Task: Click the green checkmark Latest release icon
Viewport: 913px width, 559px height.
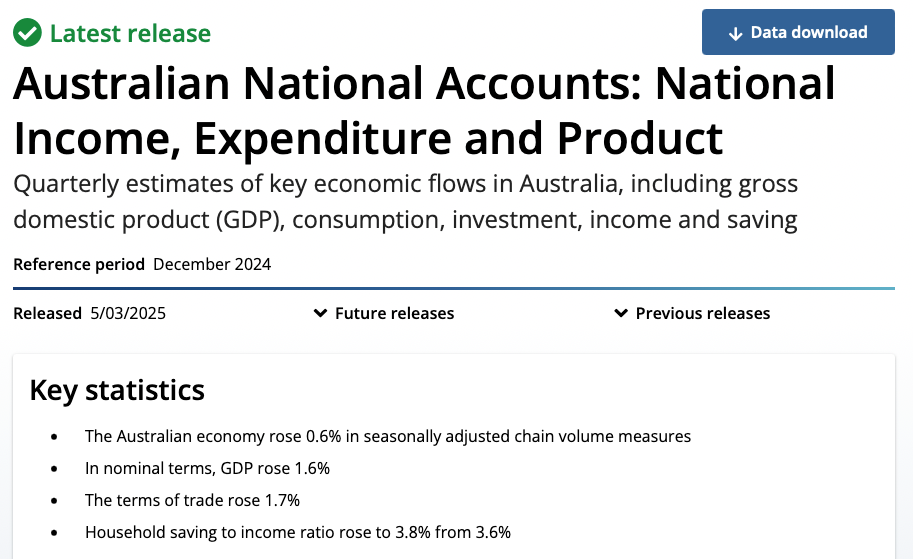Action: [27, 33]
